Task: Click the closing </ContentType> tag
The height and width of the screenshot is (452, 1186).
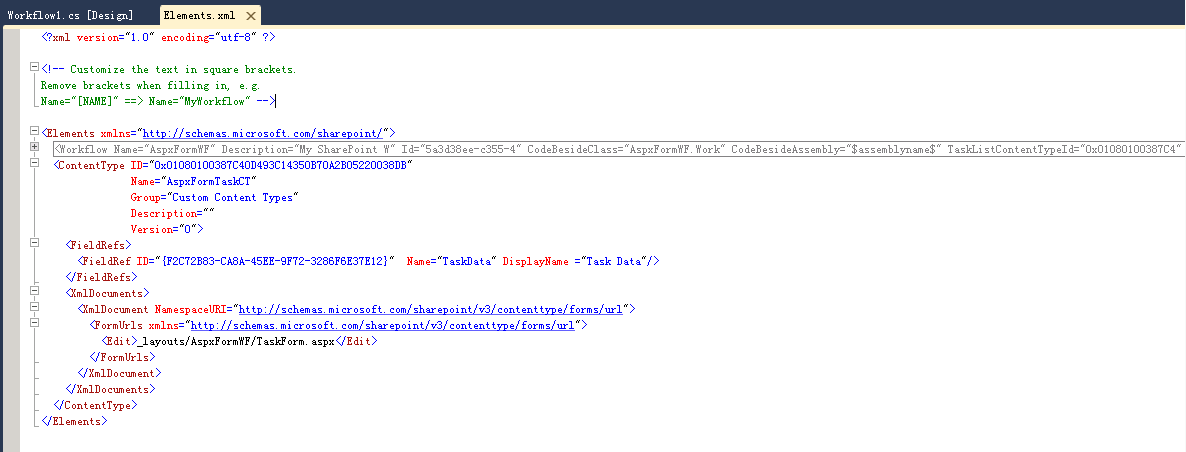Action: (x=95, y=405)
